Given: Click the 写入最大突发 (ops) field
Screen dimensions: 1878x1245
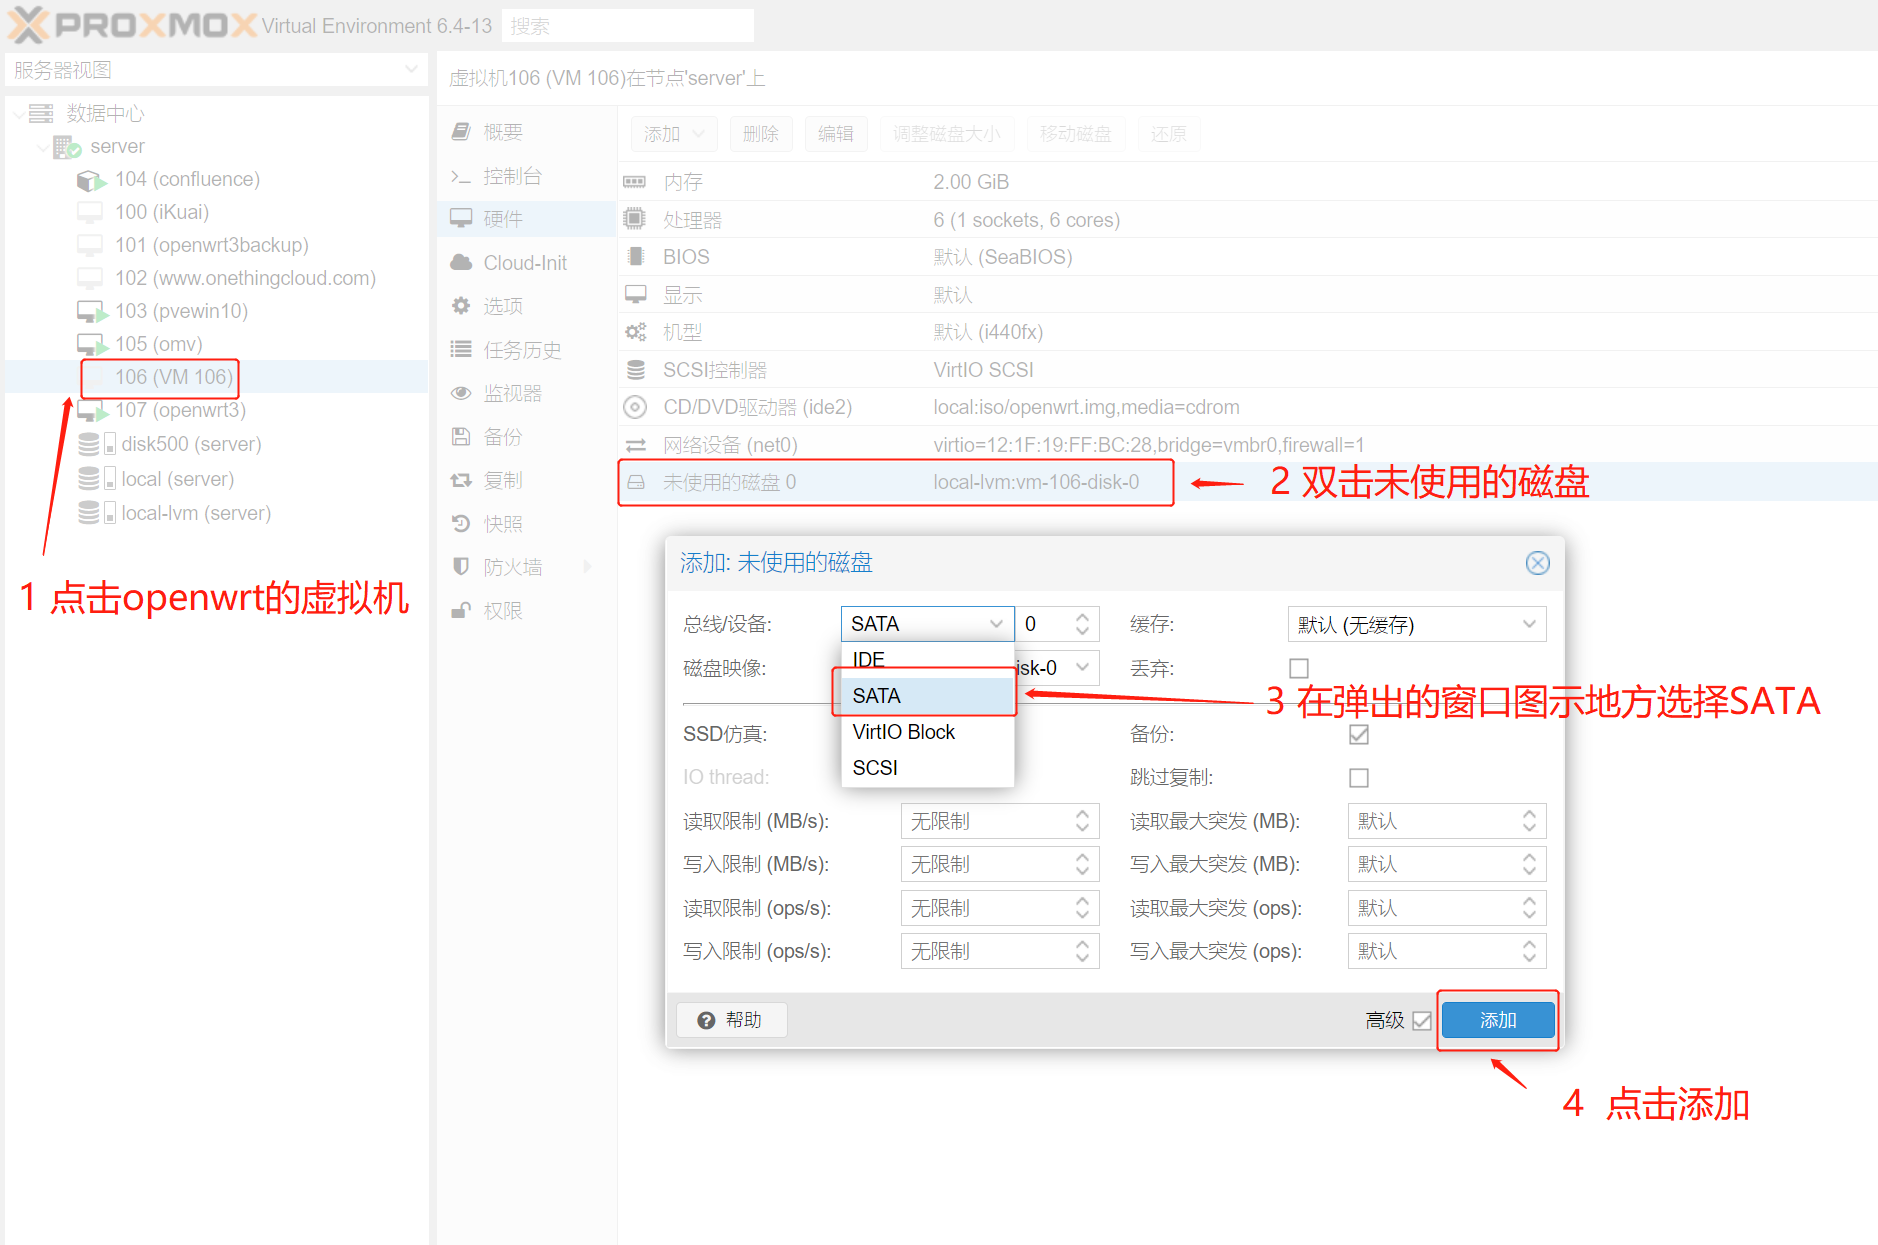Looking at the screenshot, I should 1447,951.
